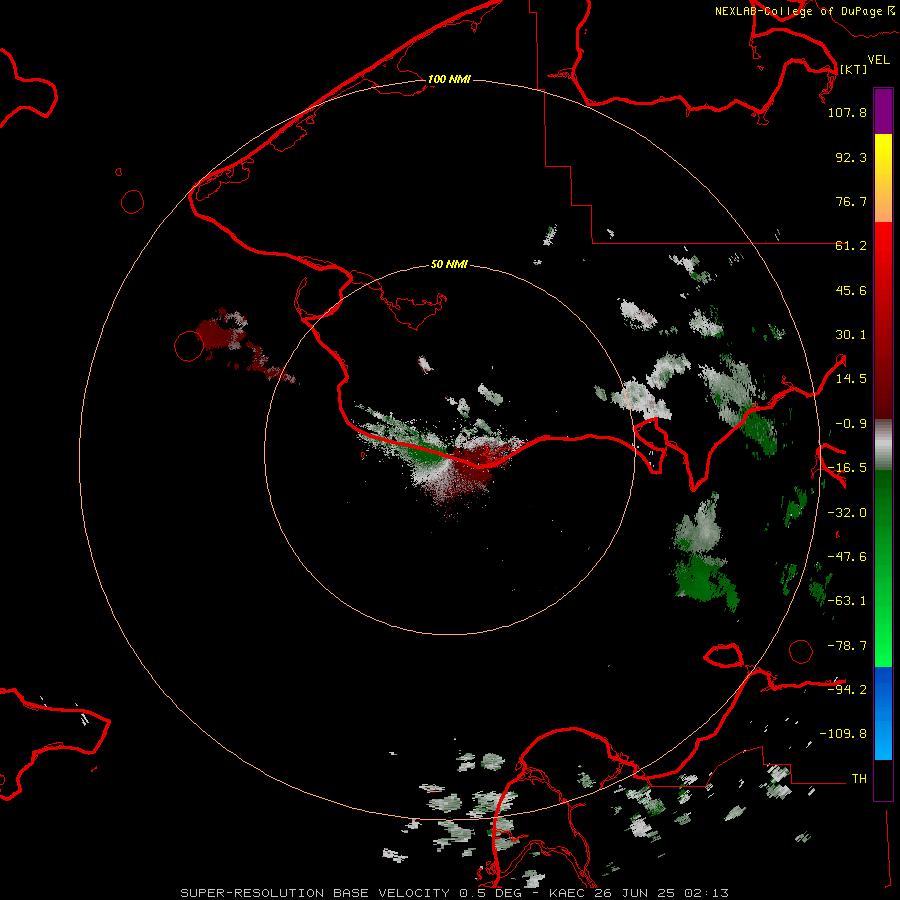Image resolution: width=900 pixels, height=900 pixels.
Task: Click the -78.7 velocity scale value
Action: [847, 646]
